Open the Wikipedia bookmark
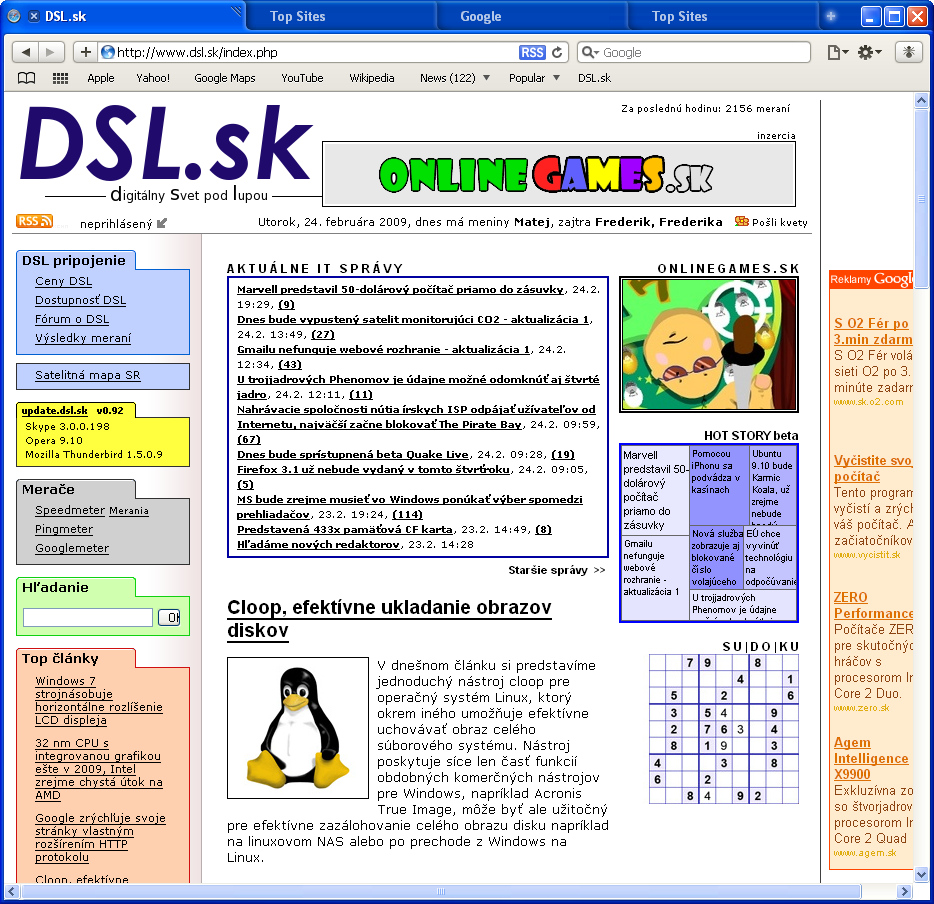934x904 pixels. pos(372,78)
